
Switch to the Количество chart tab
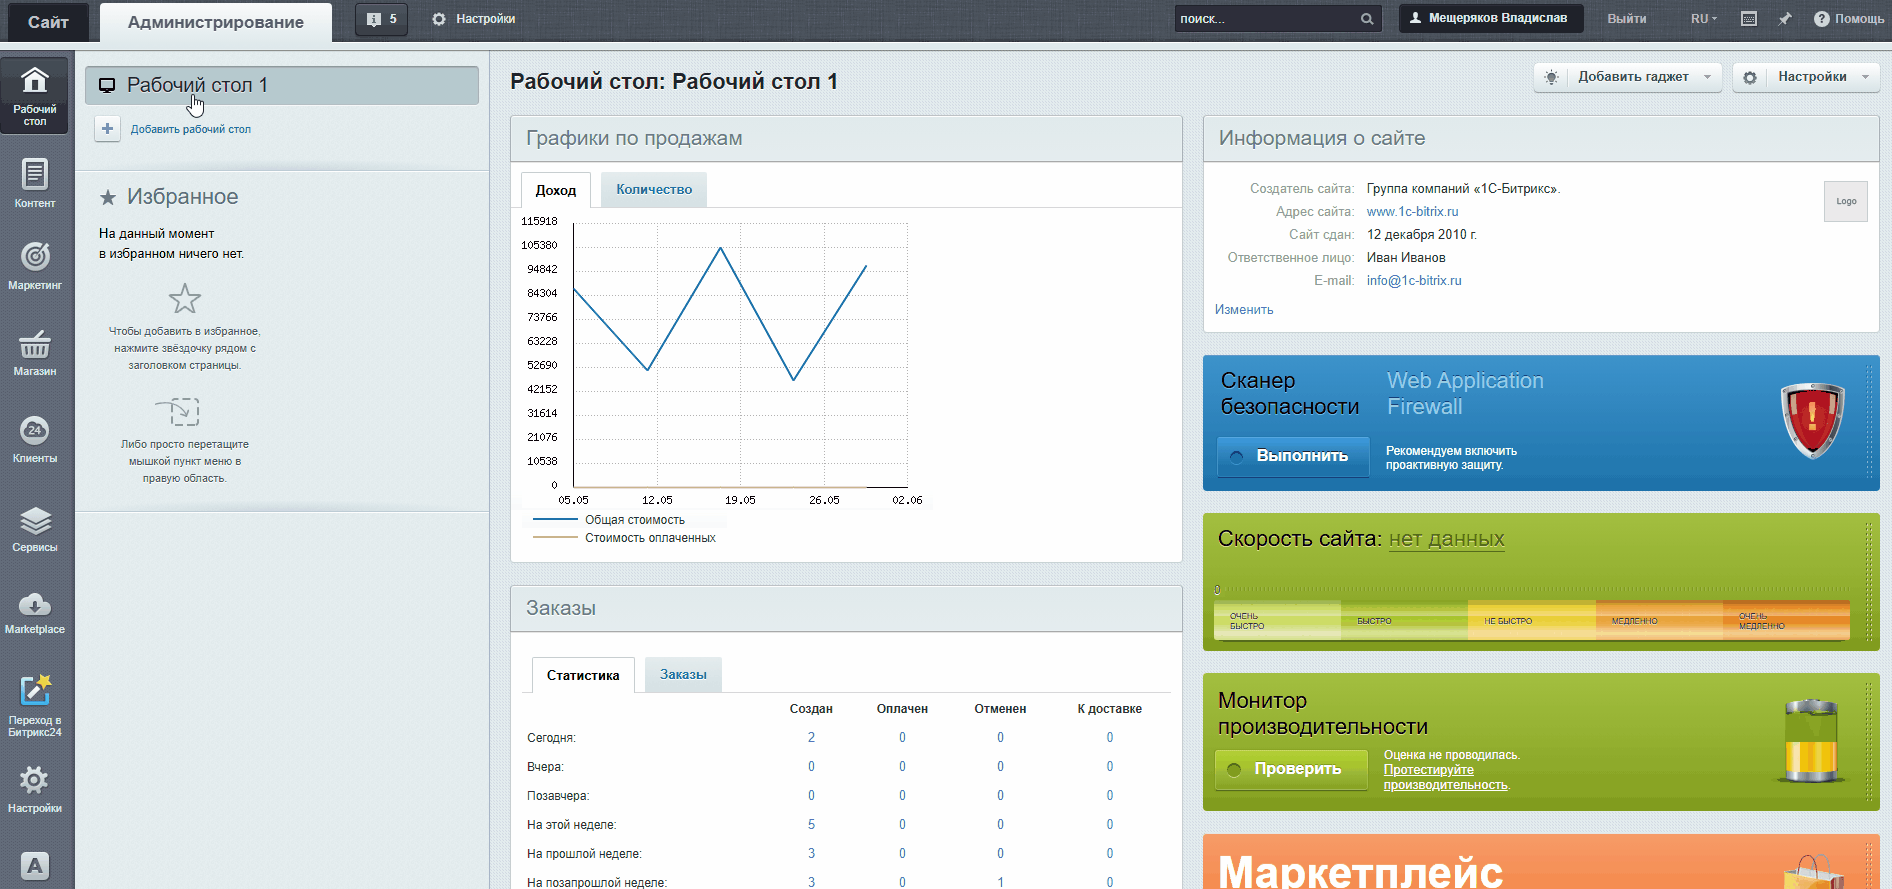click(x=654, y=190)
